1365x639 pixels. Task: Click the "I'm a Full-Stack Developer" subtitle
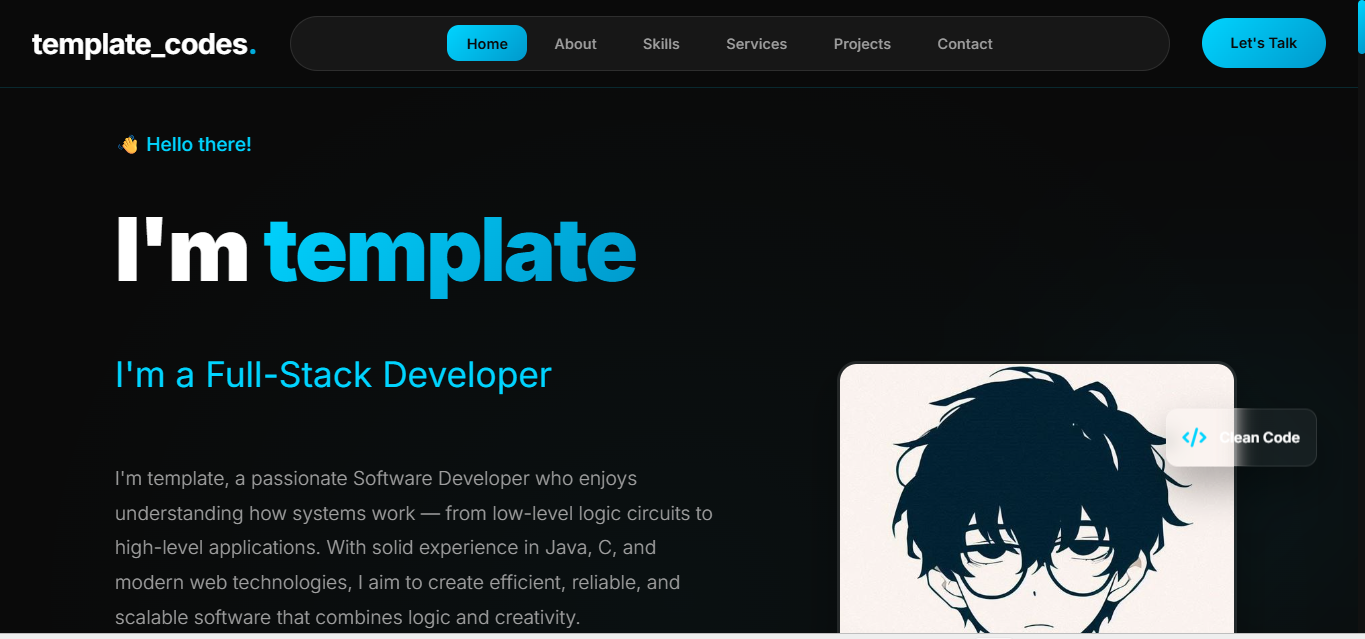(x=333, y=375)
